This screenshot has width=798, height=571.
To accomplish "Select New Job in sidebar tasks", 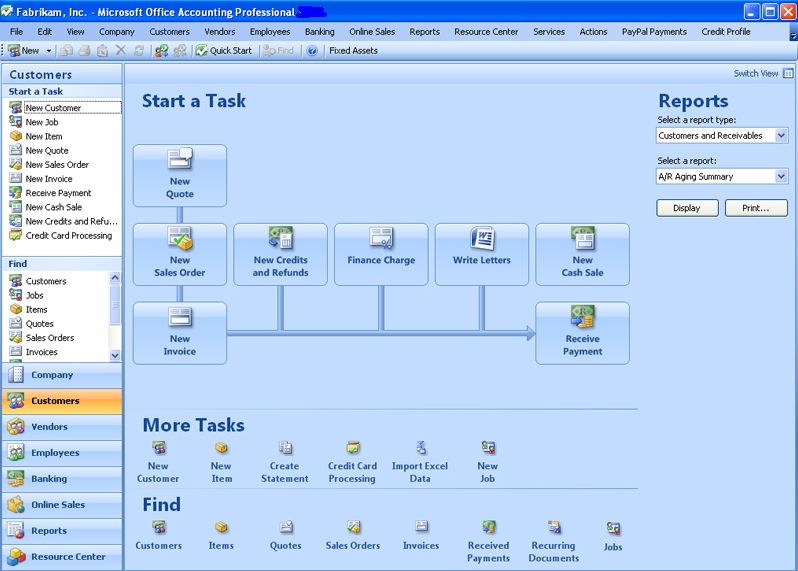I will tap(34, 122).
